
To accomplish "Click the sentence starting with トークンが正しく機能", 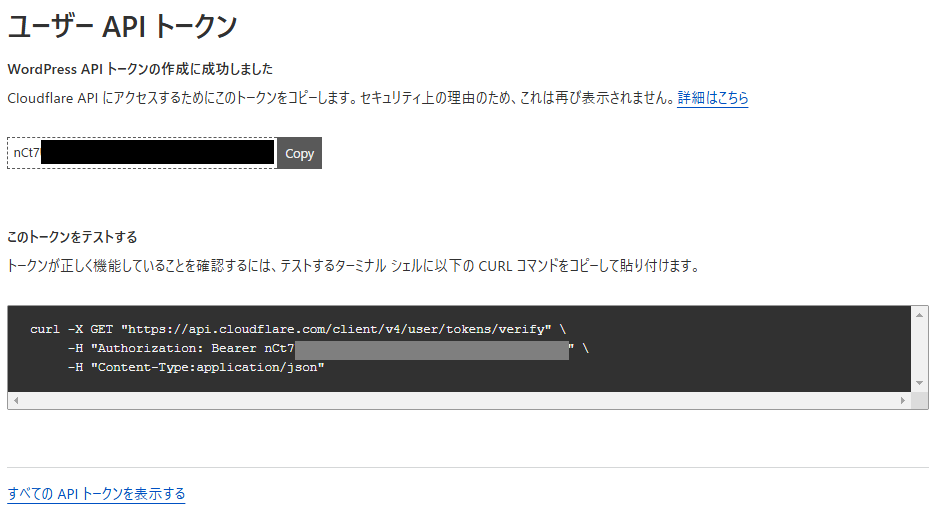I will (x=353, y=265).
